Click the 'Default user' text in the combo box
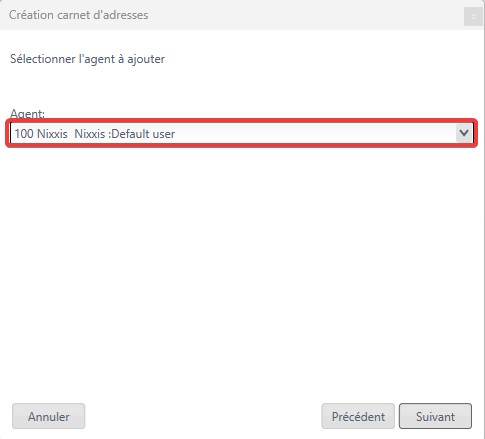This screenshot has width=485, height=439. [143, 134]
